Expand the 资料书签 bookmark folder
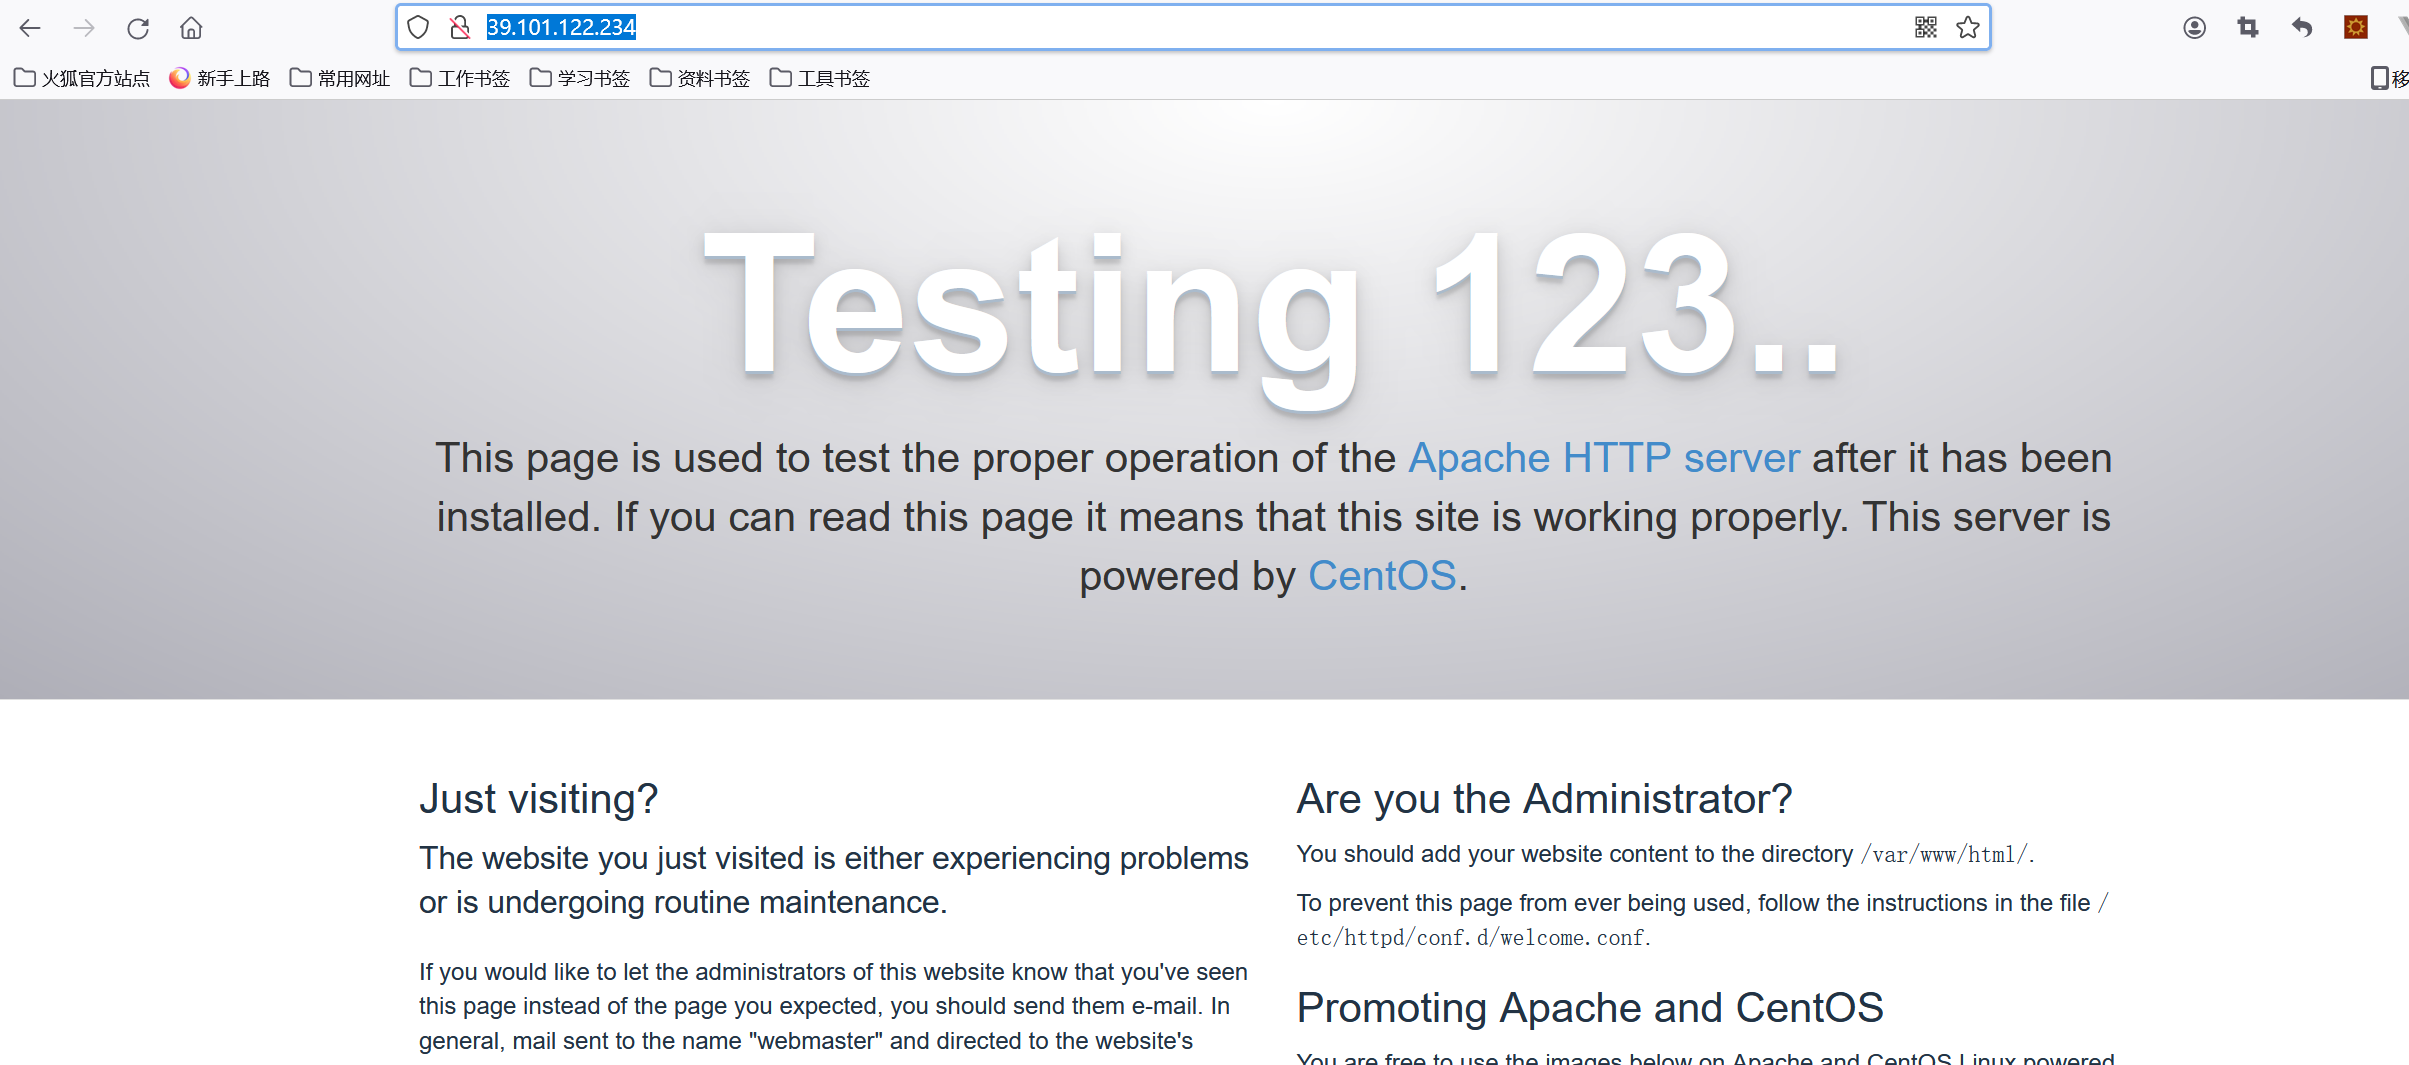 click(700, 78)
